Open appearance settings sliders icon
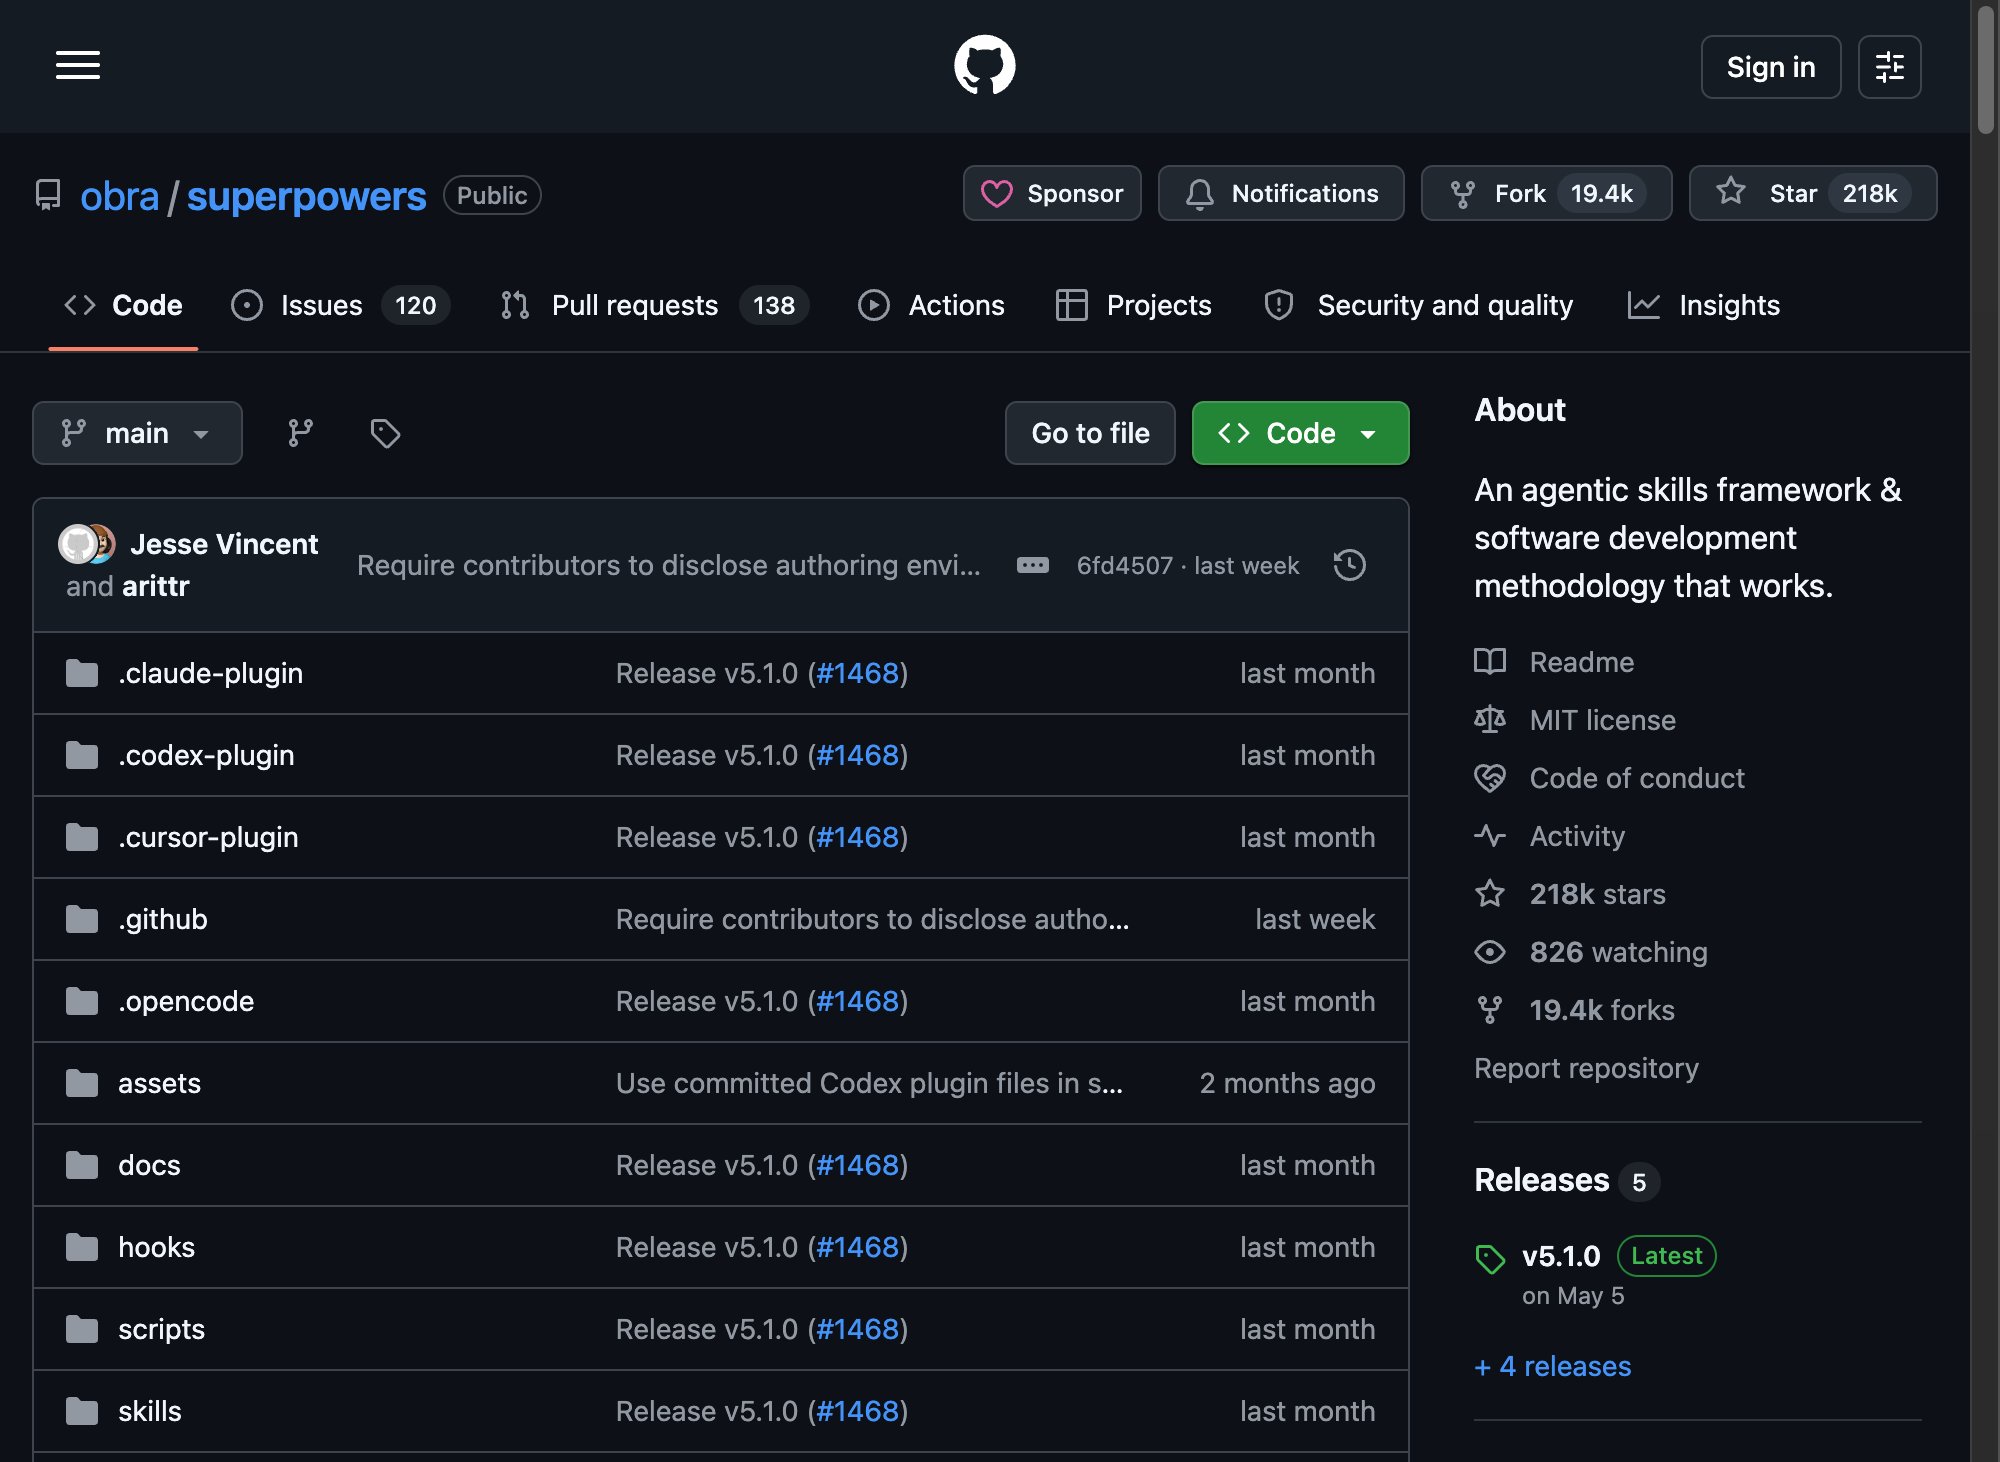Image resolution: width=2000 pixels, height=1462 pixels. [x=1889, y=67]
